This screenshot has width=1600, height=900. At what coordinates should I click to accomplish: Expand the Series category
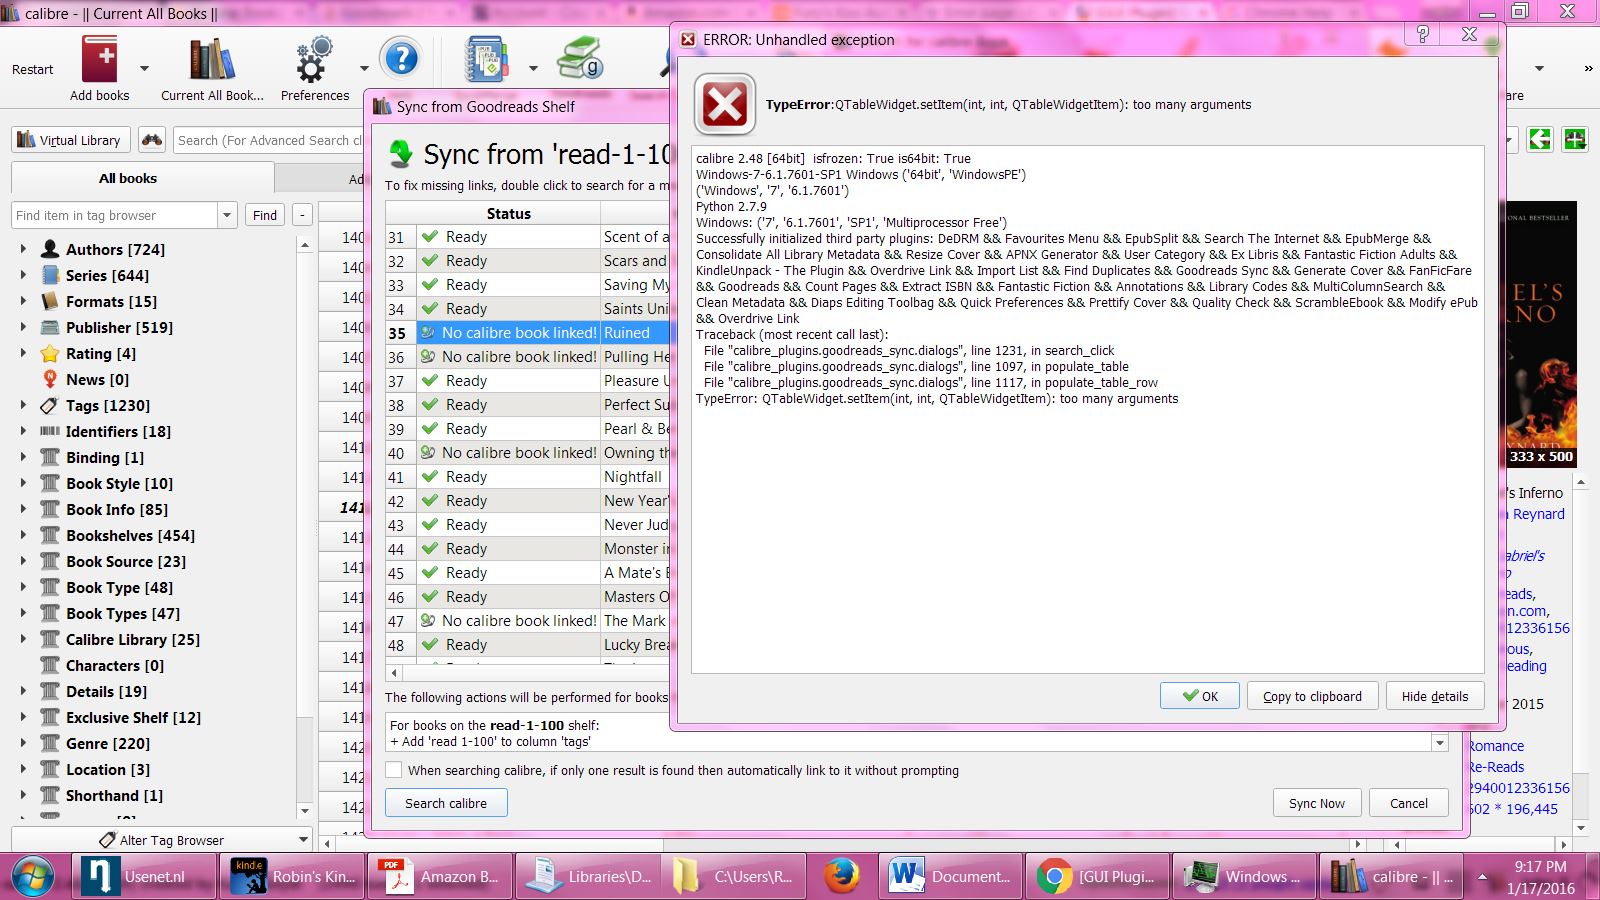pyautogui.click(x=23, y=274)
